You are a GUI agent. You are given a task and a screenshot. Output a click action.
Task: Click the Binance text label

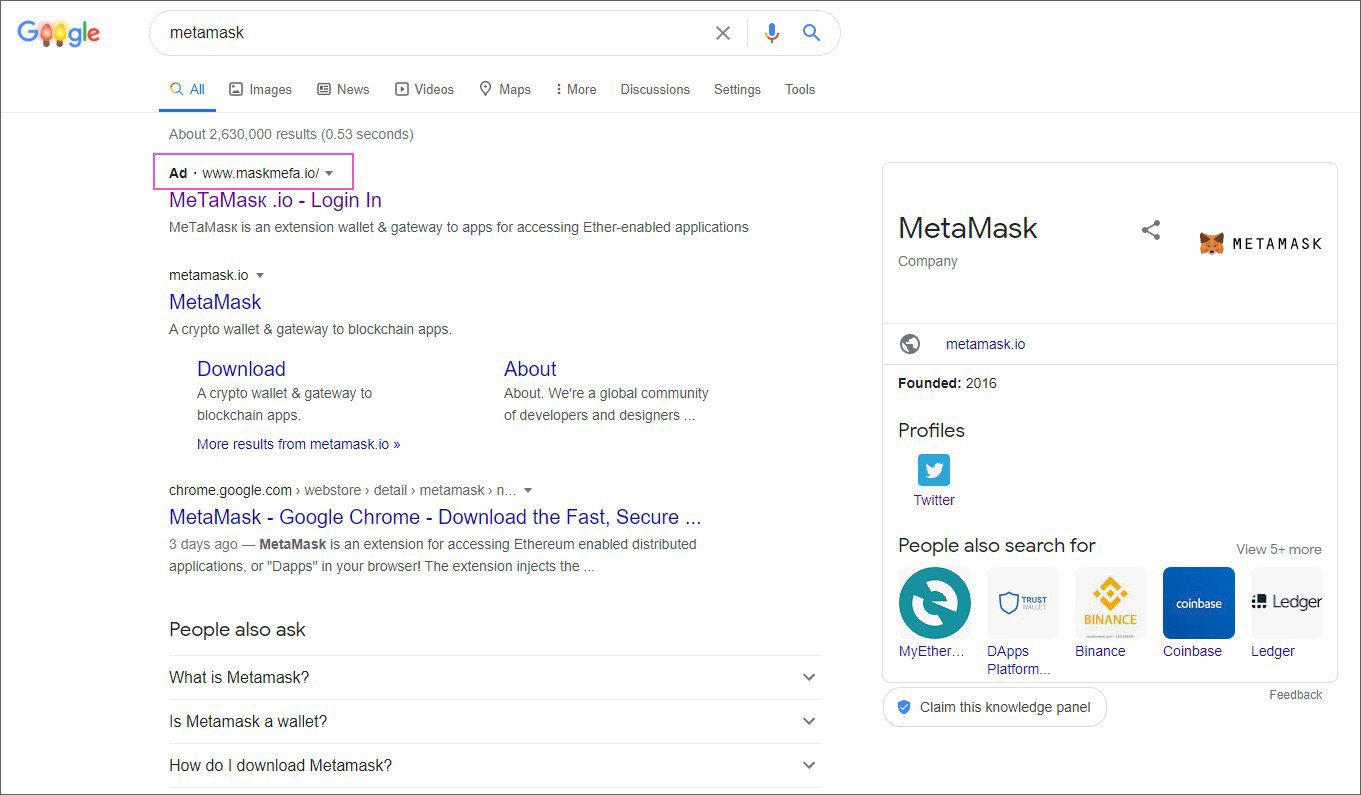tap(1100, 651)
